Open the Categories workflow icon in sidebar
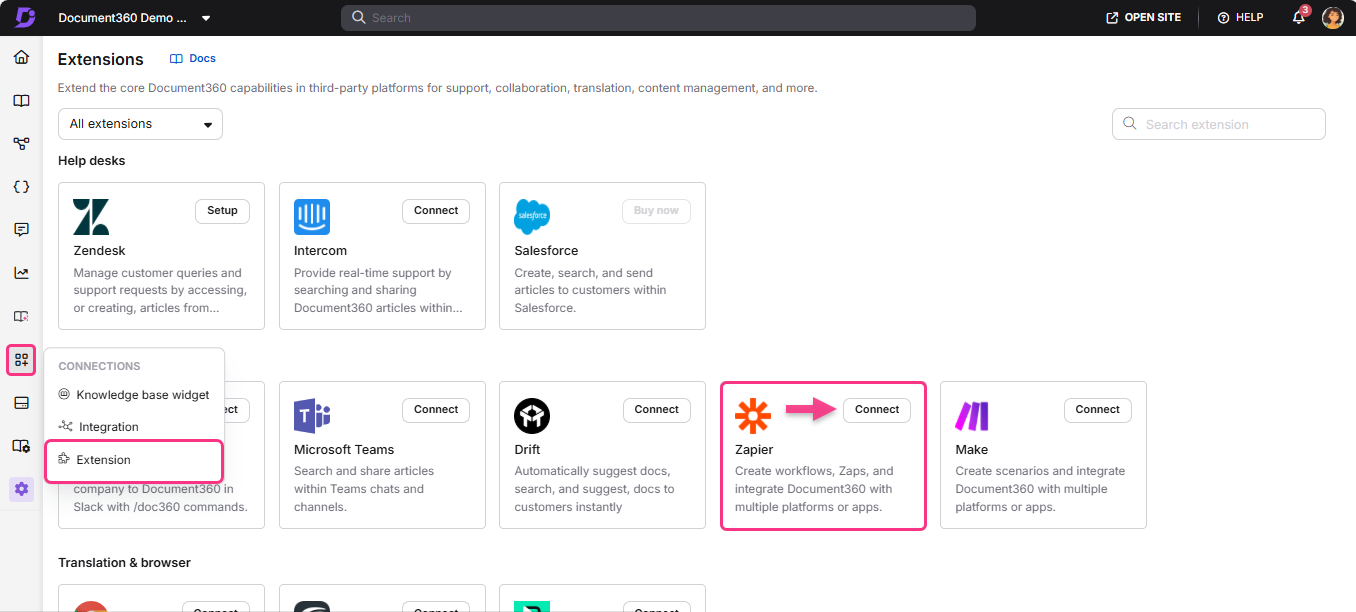 coord(20,143)
